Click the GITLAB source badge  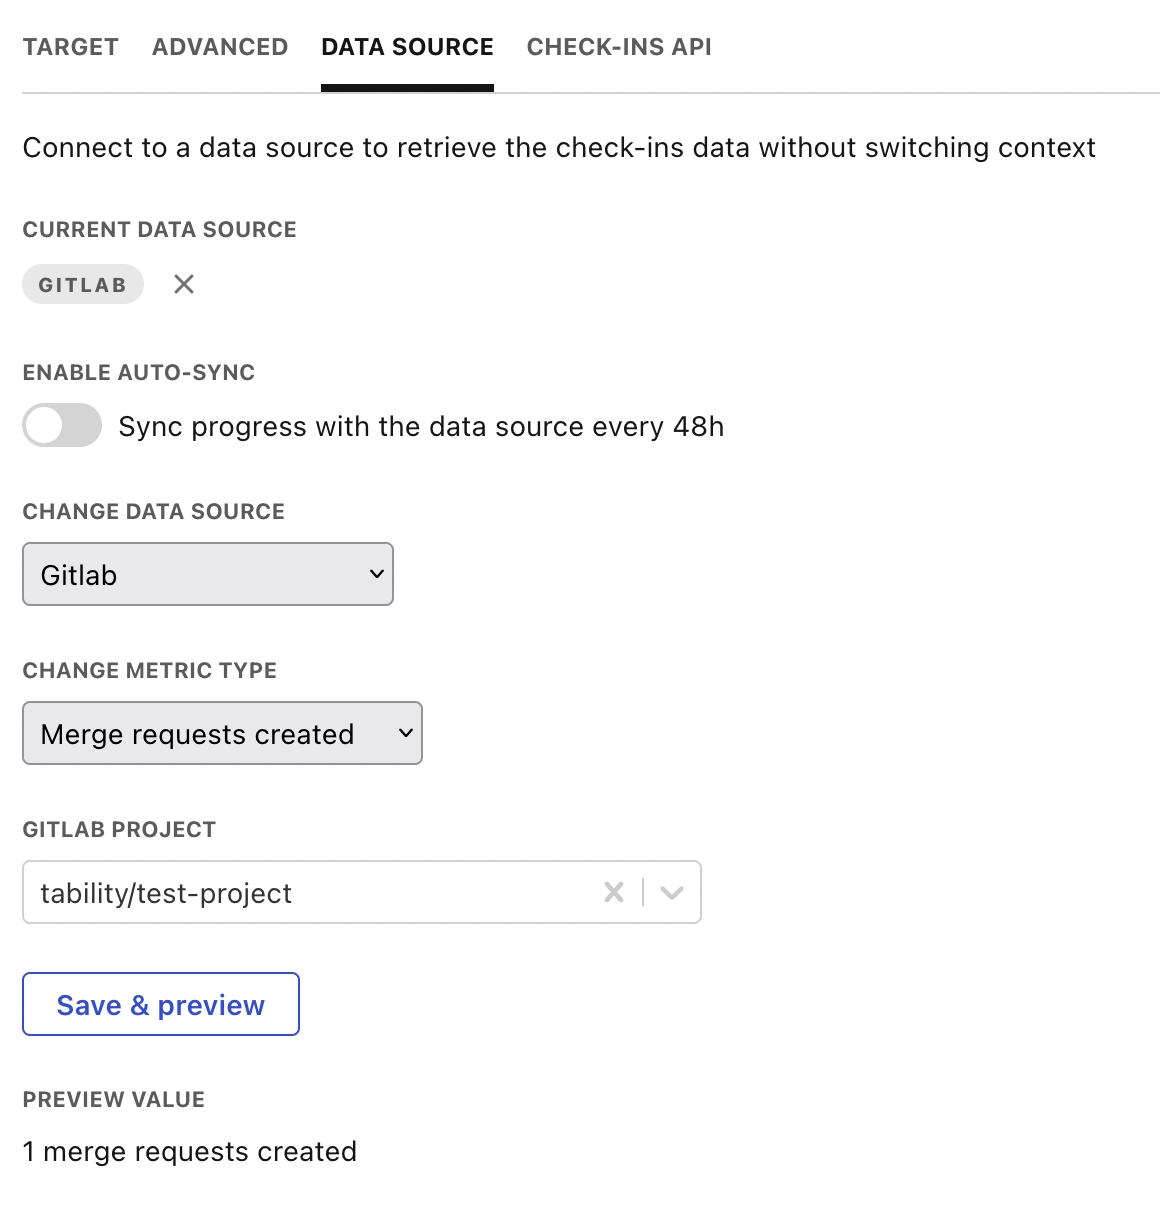(83, 285)
